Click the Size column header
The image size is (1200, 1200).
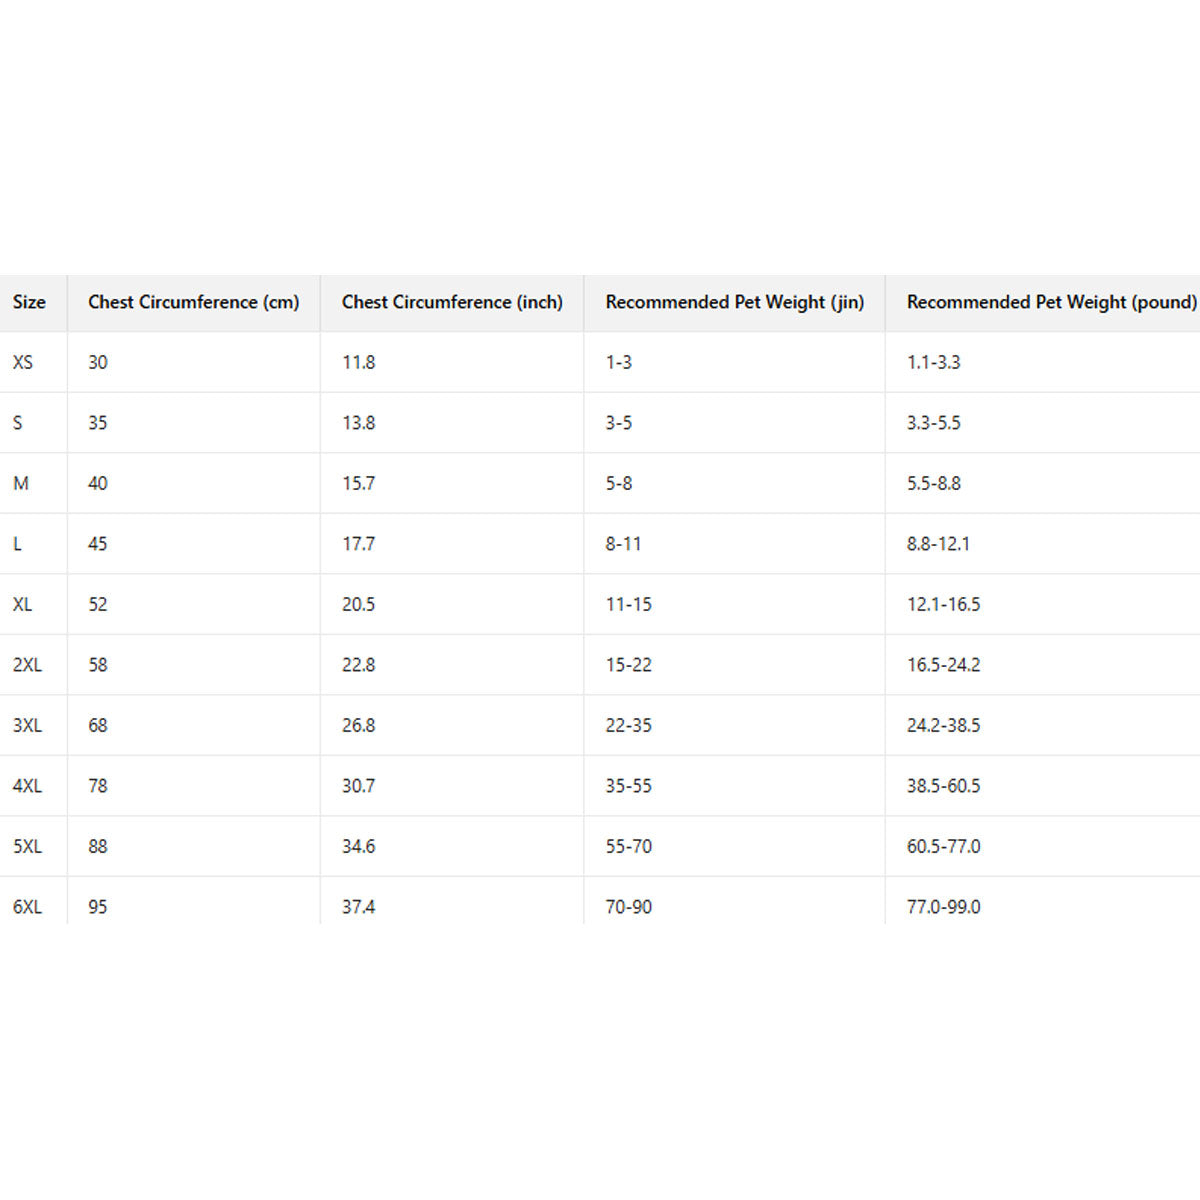tap(29, 302)
